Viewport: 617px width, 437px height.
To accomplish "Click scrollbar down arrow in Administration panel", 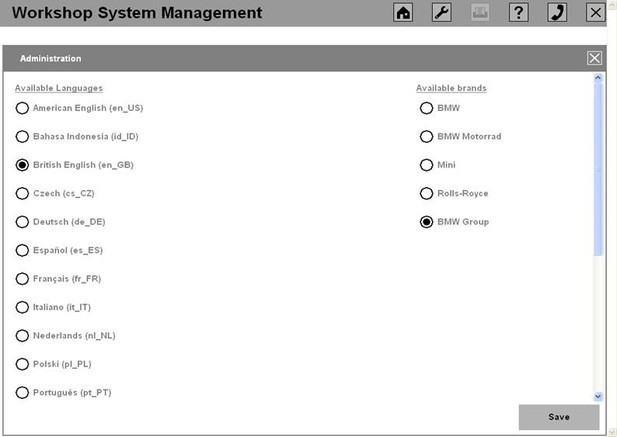I will pyautogui.click(x=598, y=396).
